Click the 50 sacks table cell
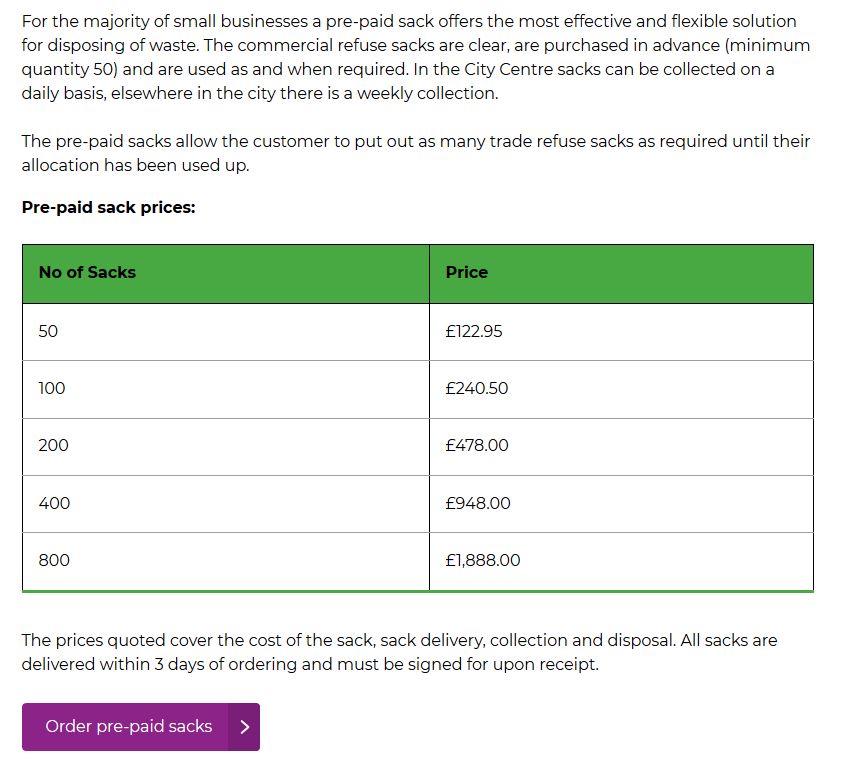Screen dimensions: 842x767 point(226,332)
